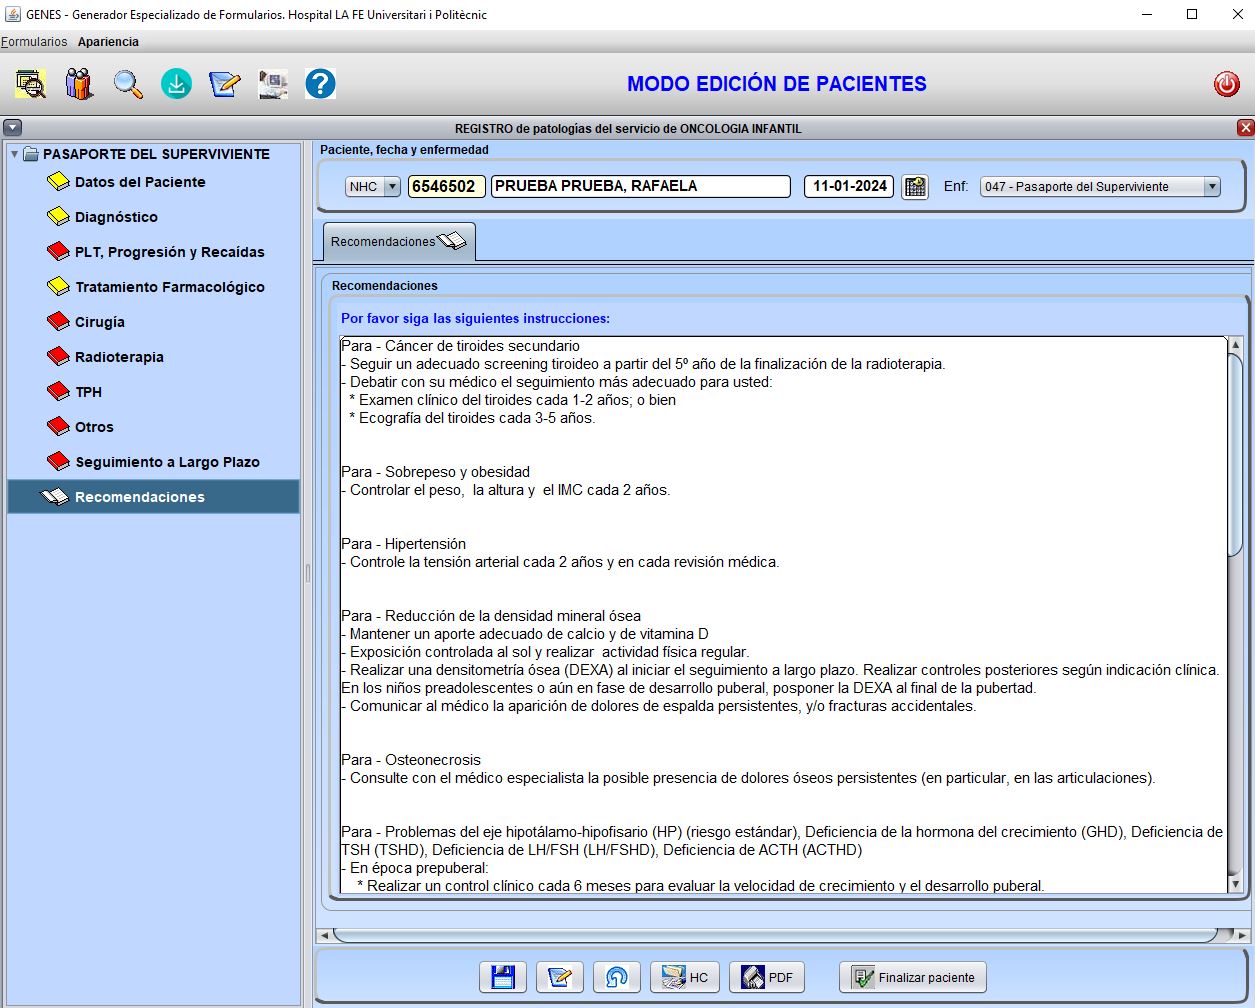Click the red power exit icon
Viewport: 1255px width, 1008px height.
1226,84
